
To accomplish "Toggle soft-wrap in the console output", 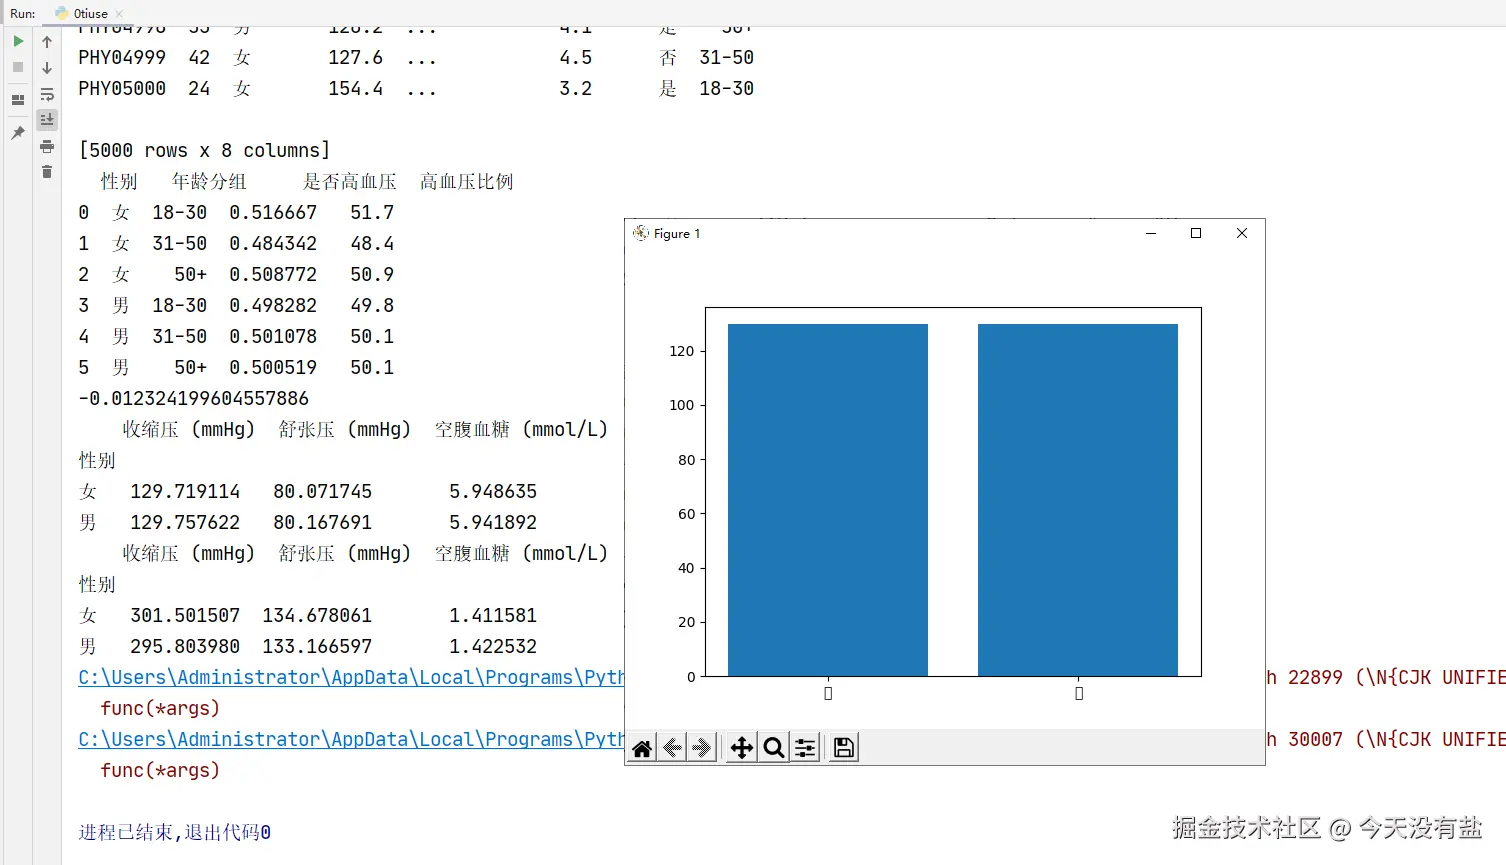I will pos(47,94).
